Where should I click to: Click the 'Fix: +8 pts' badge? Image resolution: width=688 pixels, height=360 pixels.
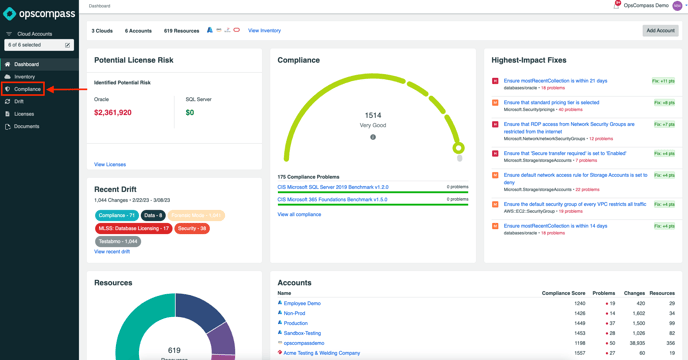tap(664, 103)
